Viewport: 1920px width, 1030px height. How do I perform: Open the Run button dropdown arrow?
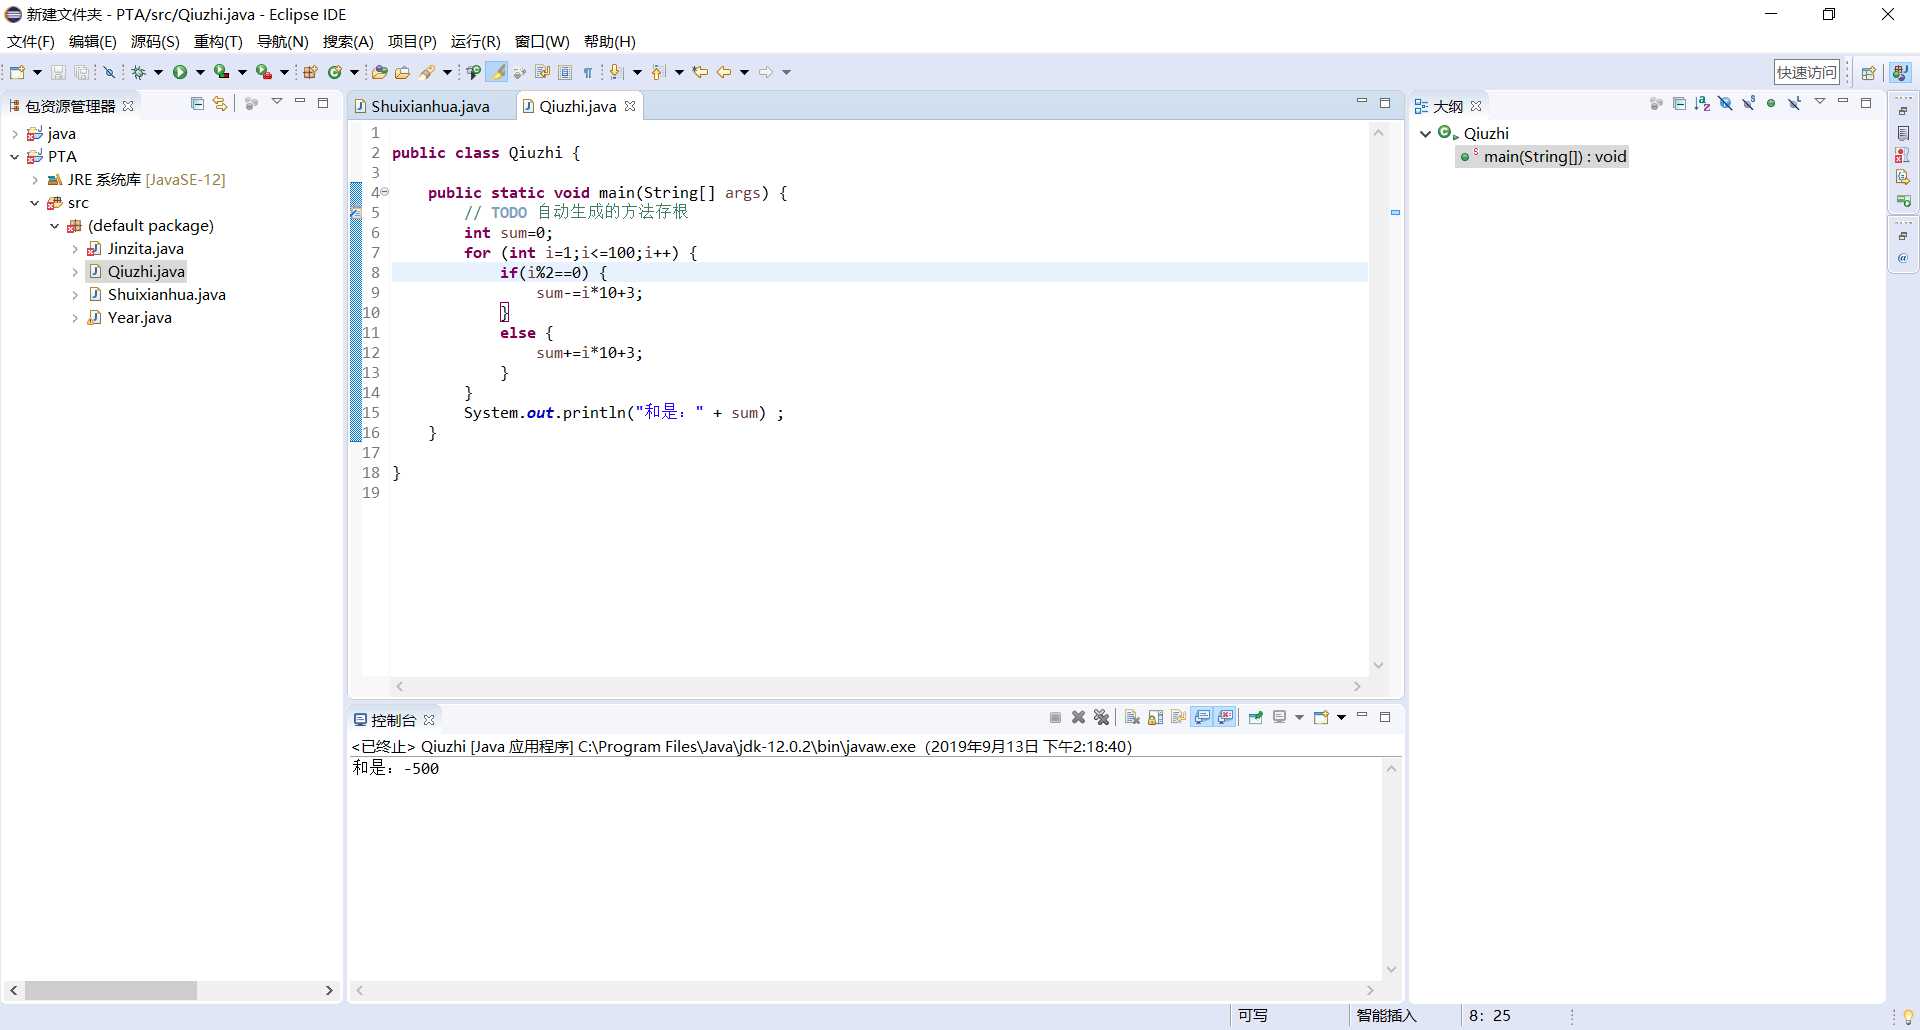(x=200, y=72)
